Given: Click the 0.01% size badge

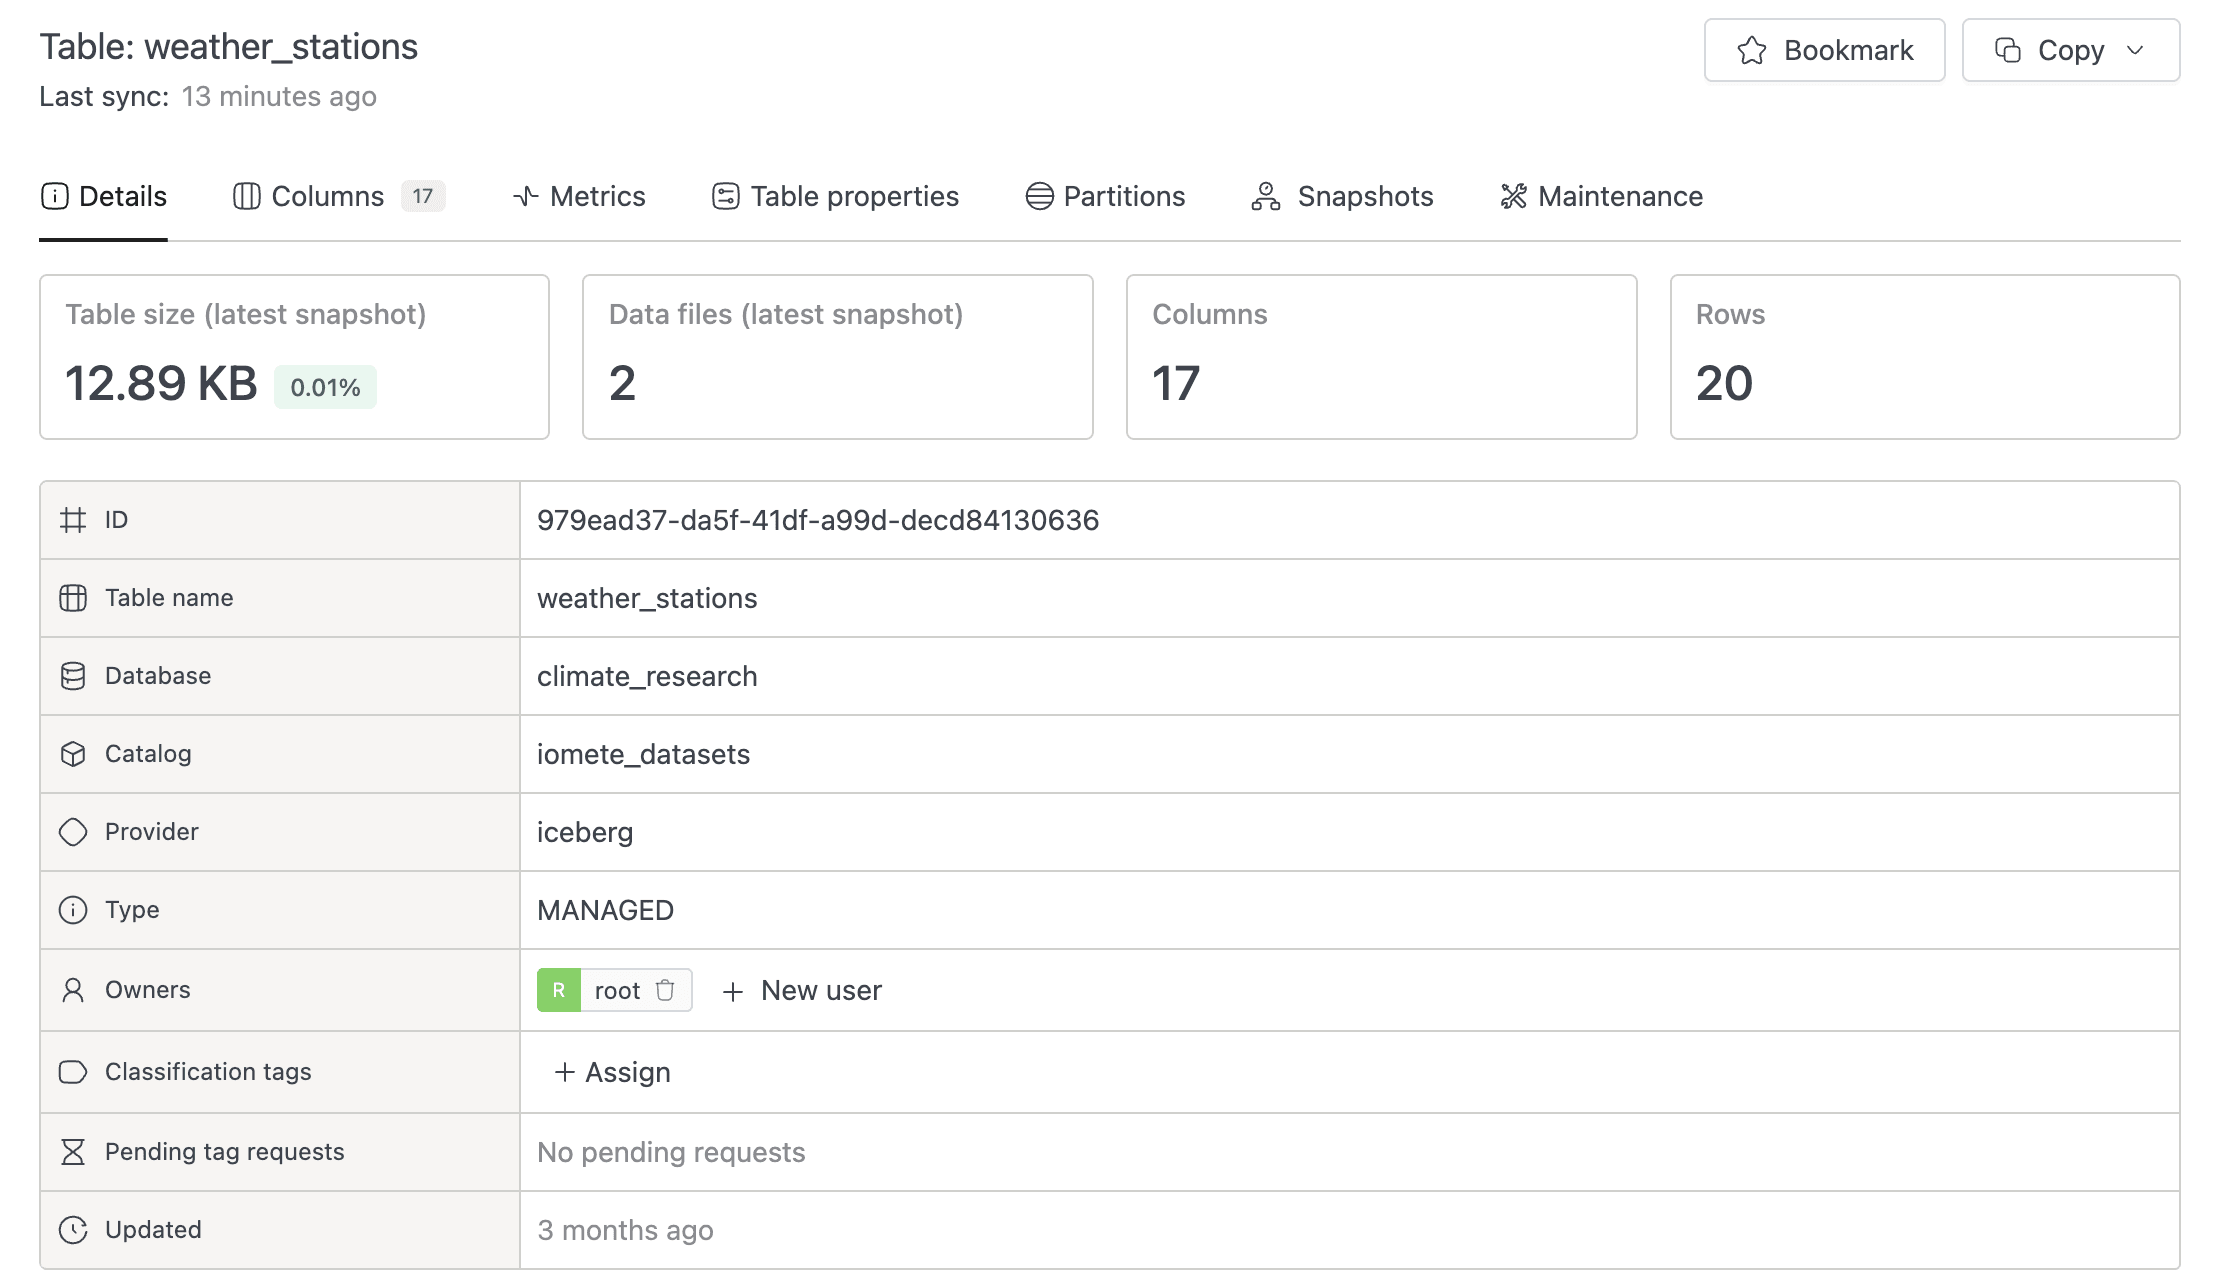Looking at the screenshot, I should click(x=325, y=387).
